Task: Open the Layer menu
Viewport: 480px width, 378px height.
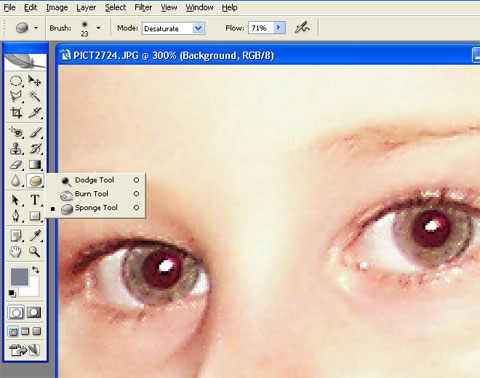Action: 86,7
